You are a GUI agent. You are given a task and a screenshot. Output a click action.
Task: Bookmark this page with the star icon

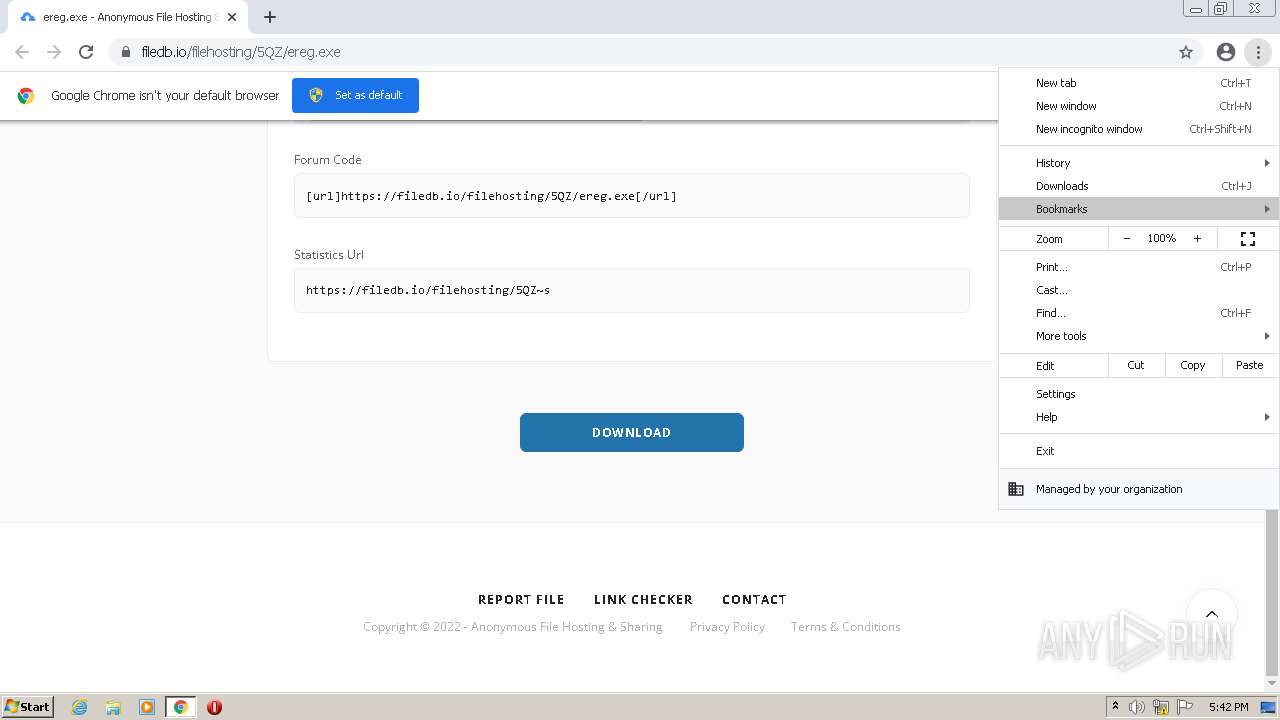tap(1186, 52)
